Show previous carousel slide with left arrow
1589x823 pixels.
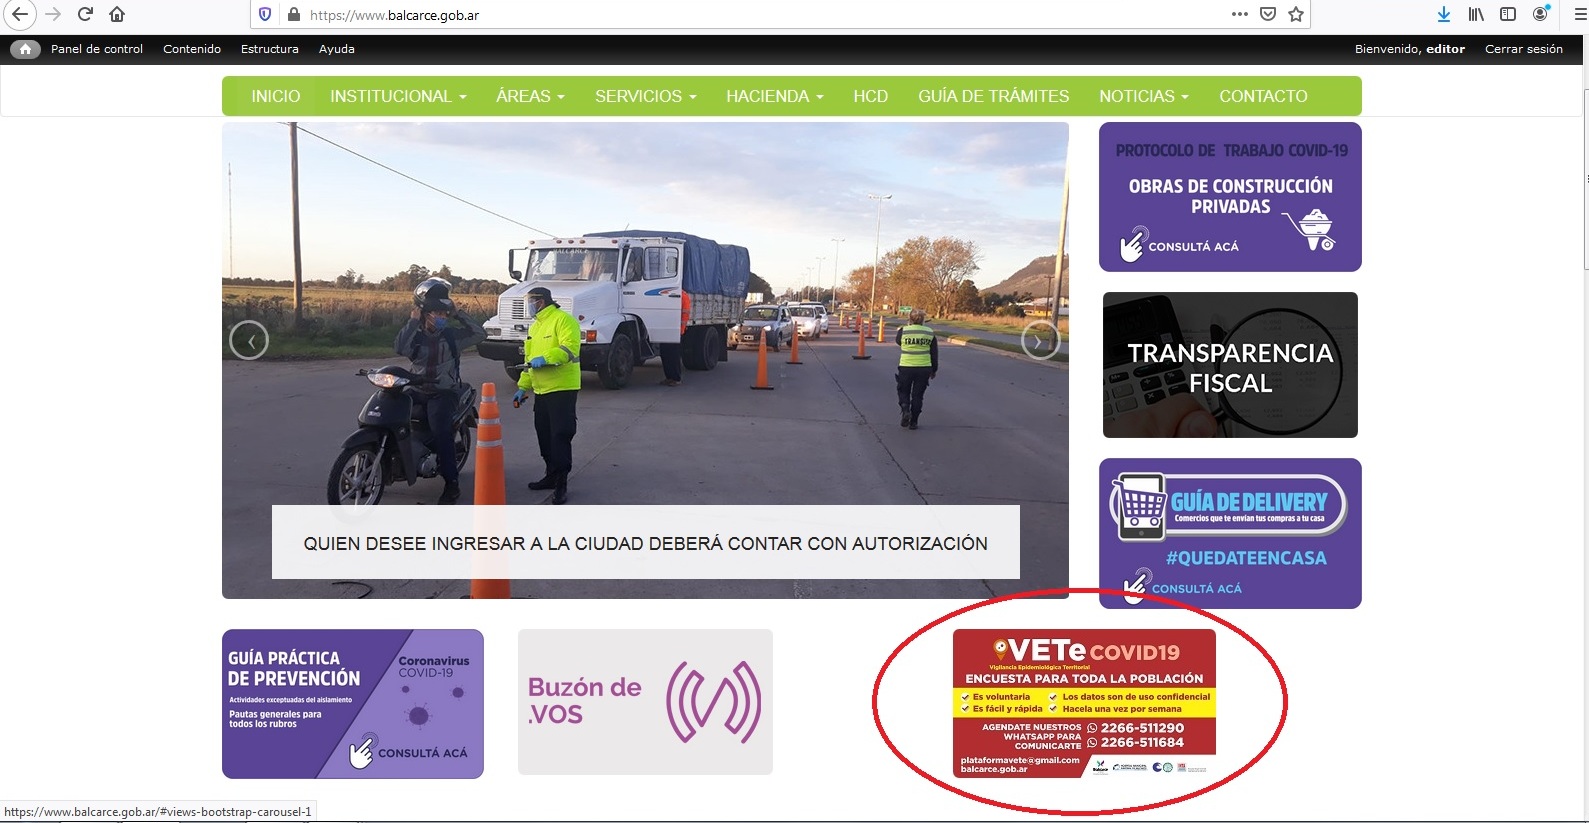coord(249,341)
